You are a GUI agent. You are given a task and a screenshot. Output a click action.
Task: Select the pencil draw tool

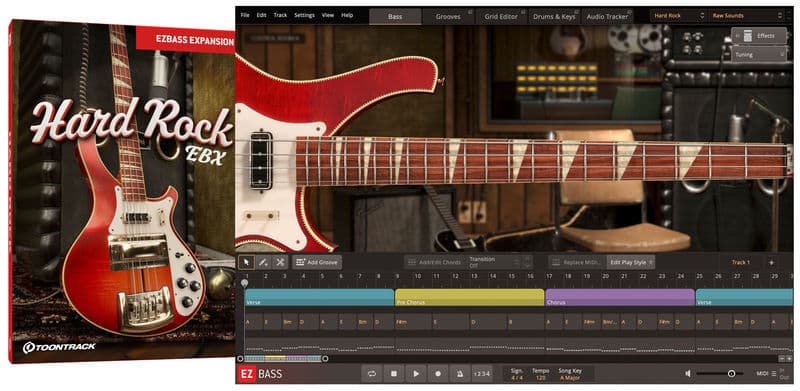point(263,262)
